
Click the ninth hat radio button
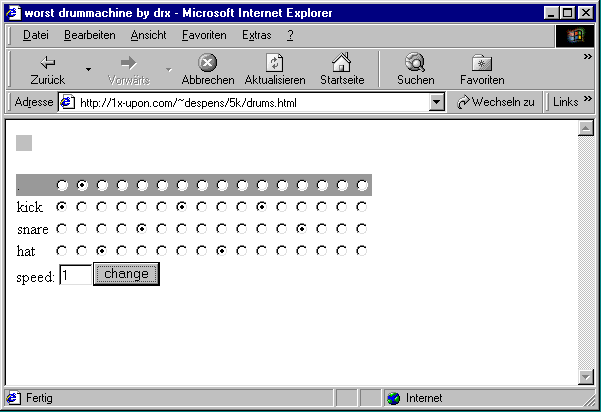pyautogui.click(x=221, y=251)
